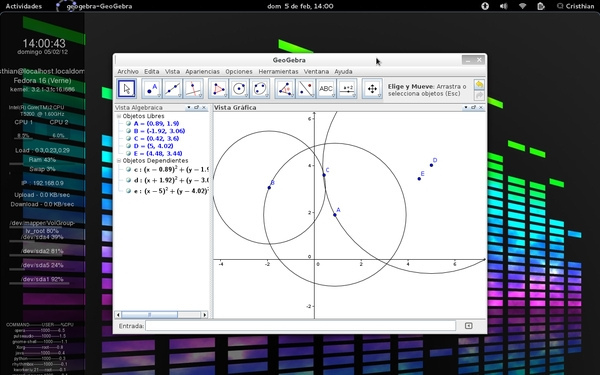
Task: Select point E in the graphics view
Action: click(x=419, y=179)
